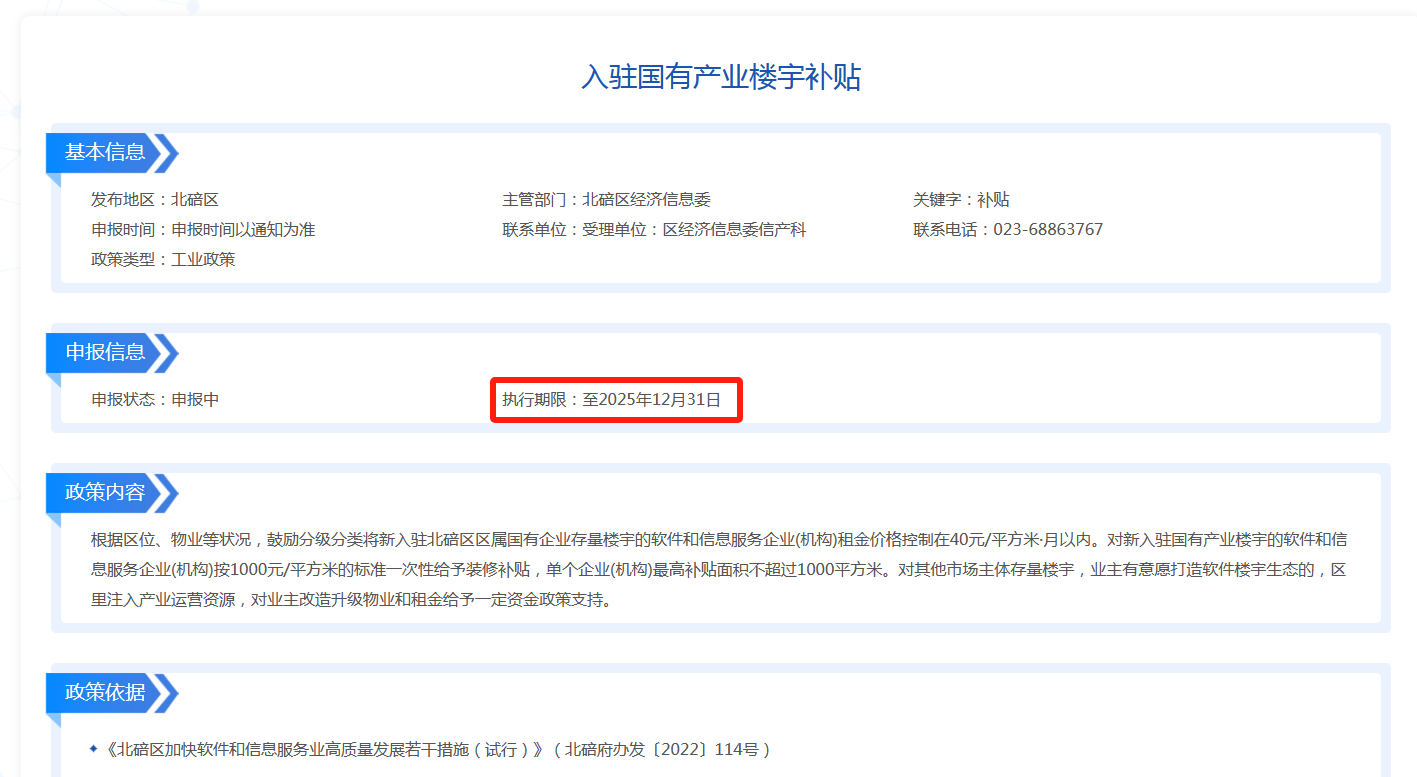Click the 发布地区 value 北碚区

[195, 200]
